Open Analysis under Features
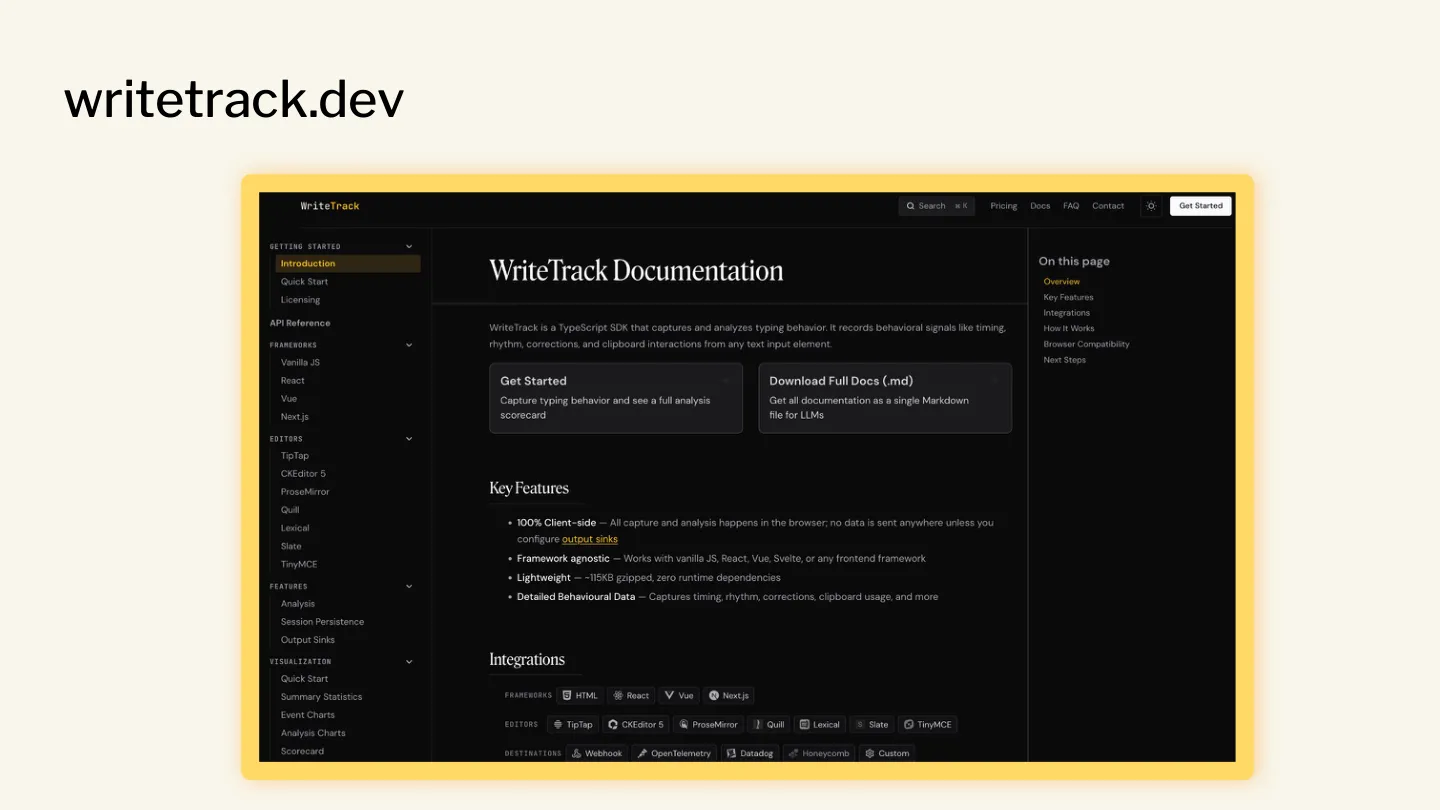Viewport: 1440px width, 810px height. click(298, 604)
